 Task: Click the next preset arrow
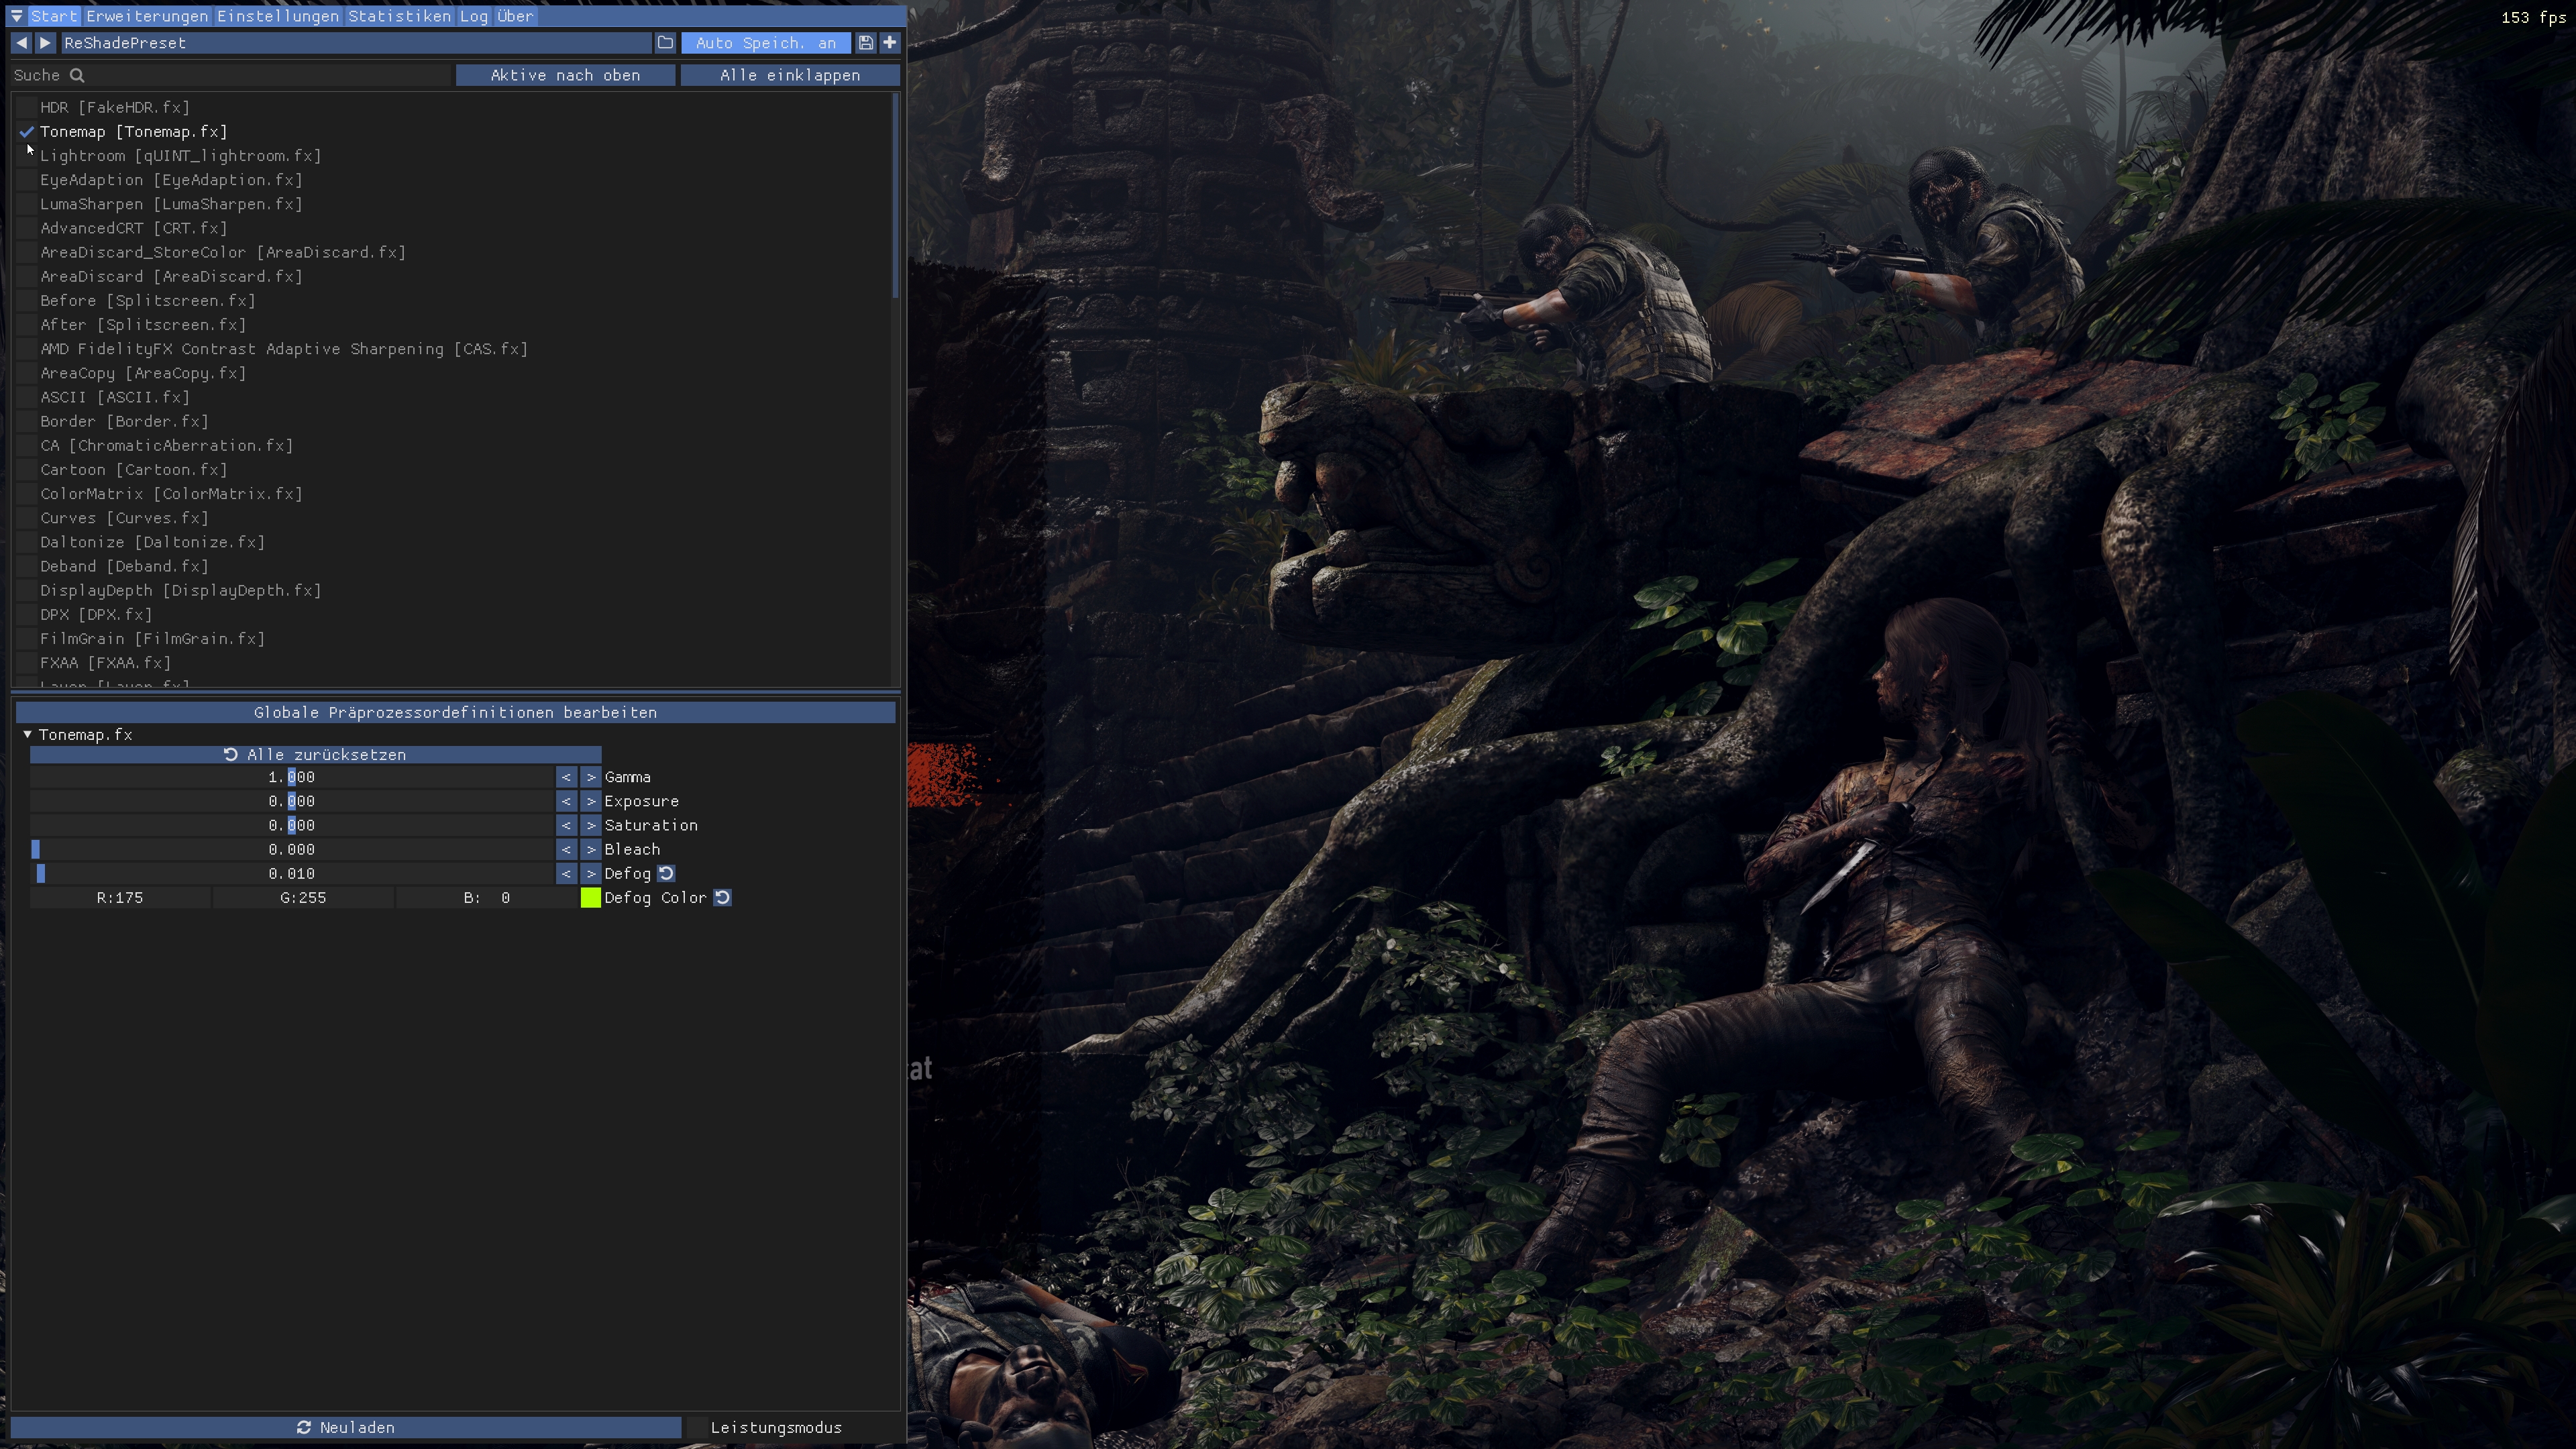click(45, 43)
